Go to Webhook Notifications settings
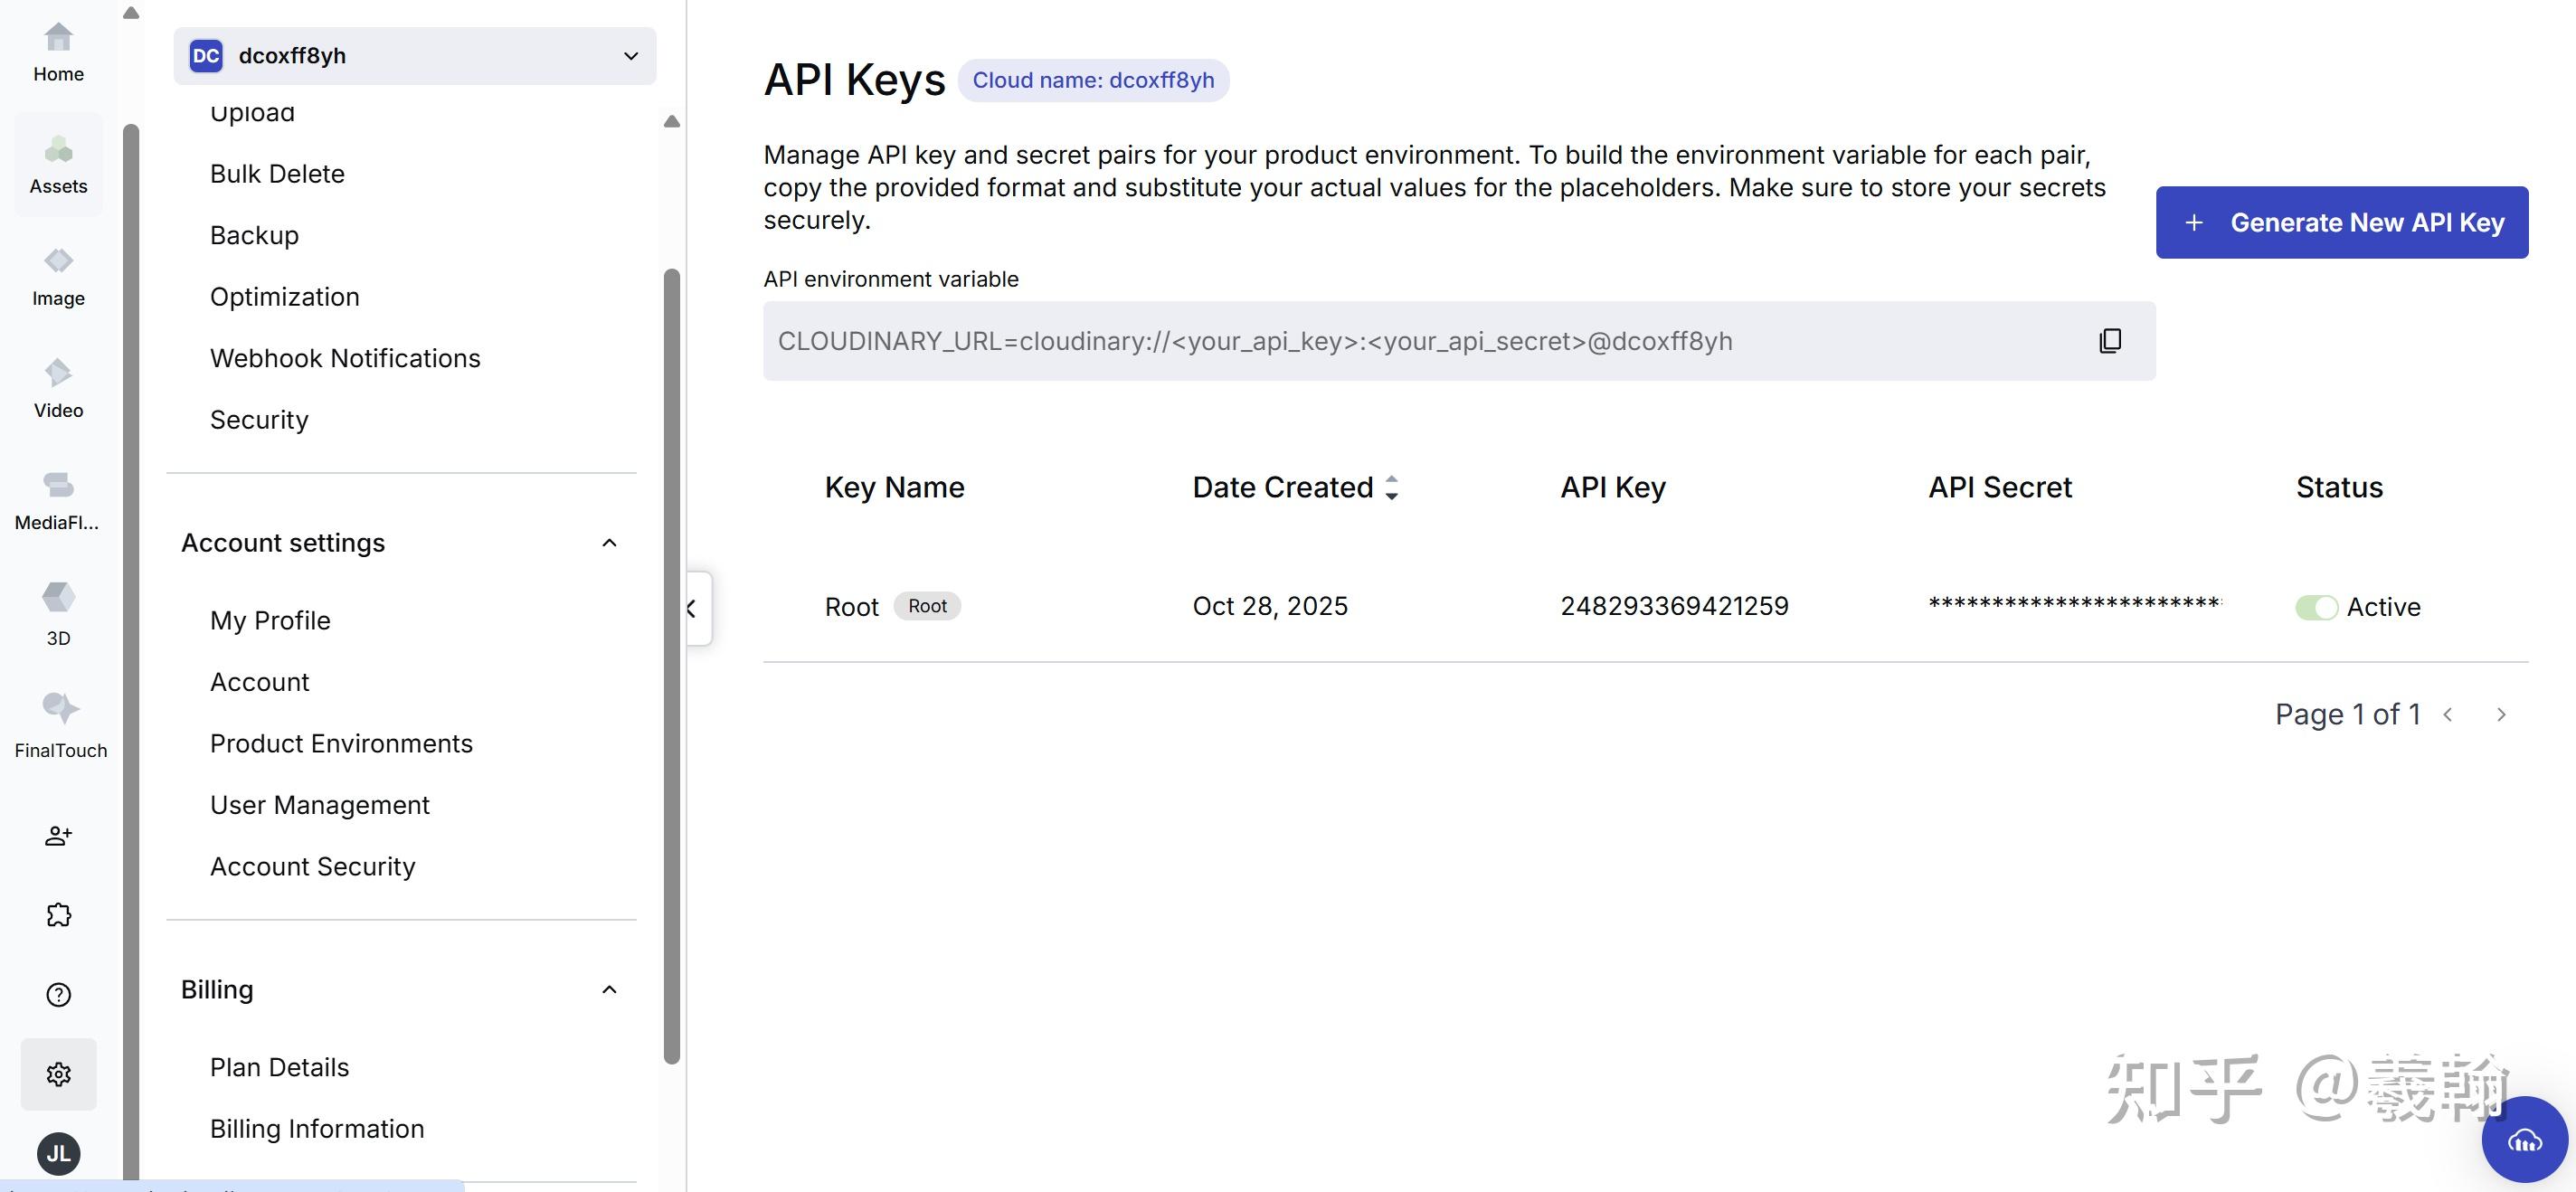The width and height of the screenshot is (2576, 1192). click(345, 359)
